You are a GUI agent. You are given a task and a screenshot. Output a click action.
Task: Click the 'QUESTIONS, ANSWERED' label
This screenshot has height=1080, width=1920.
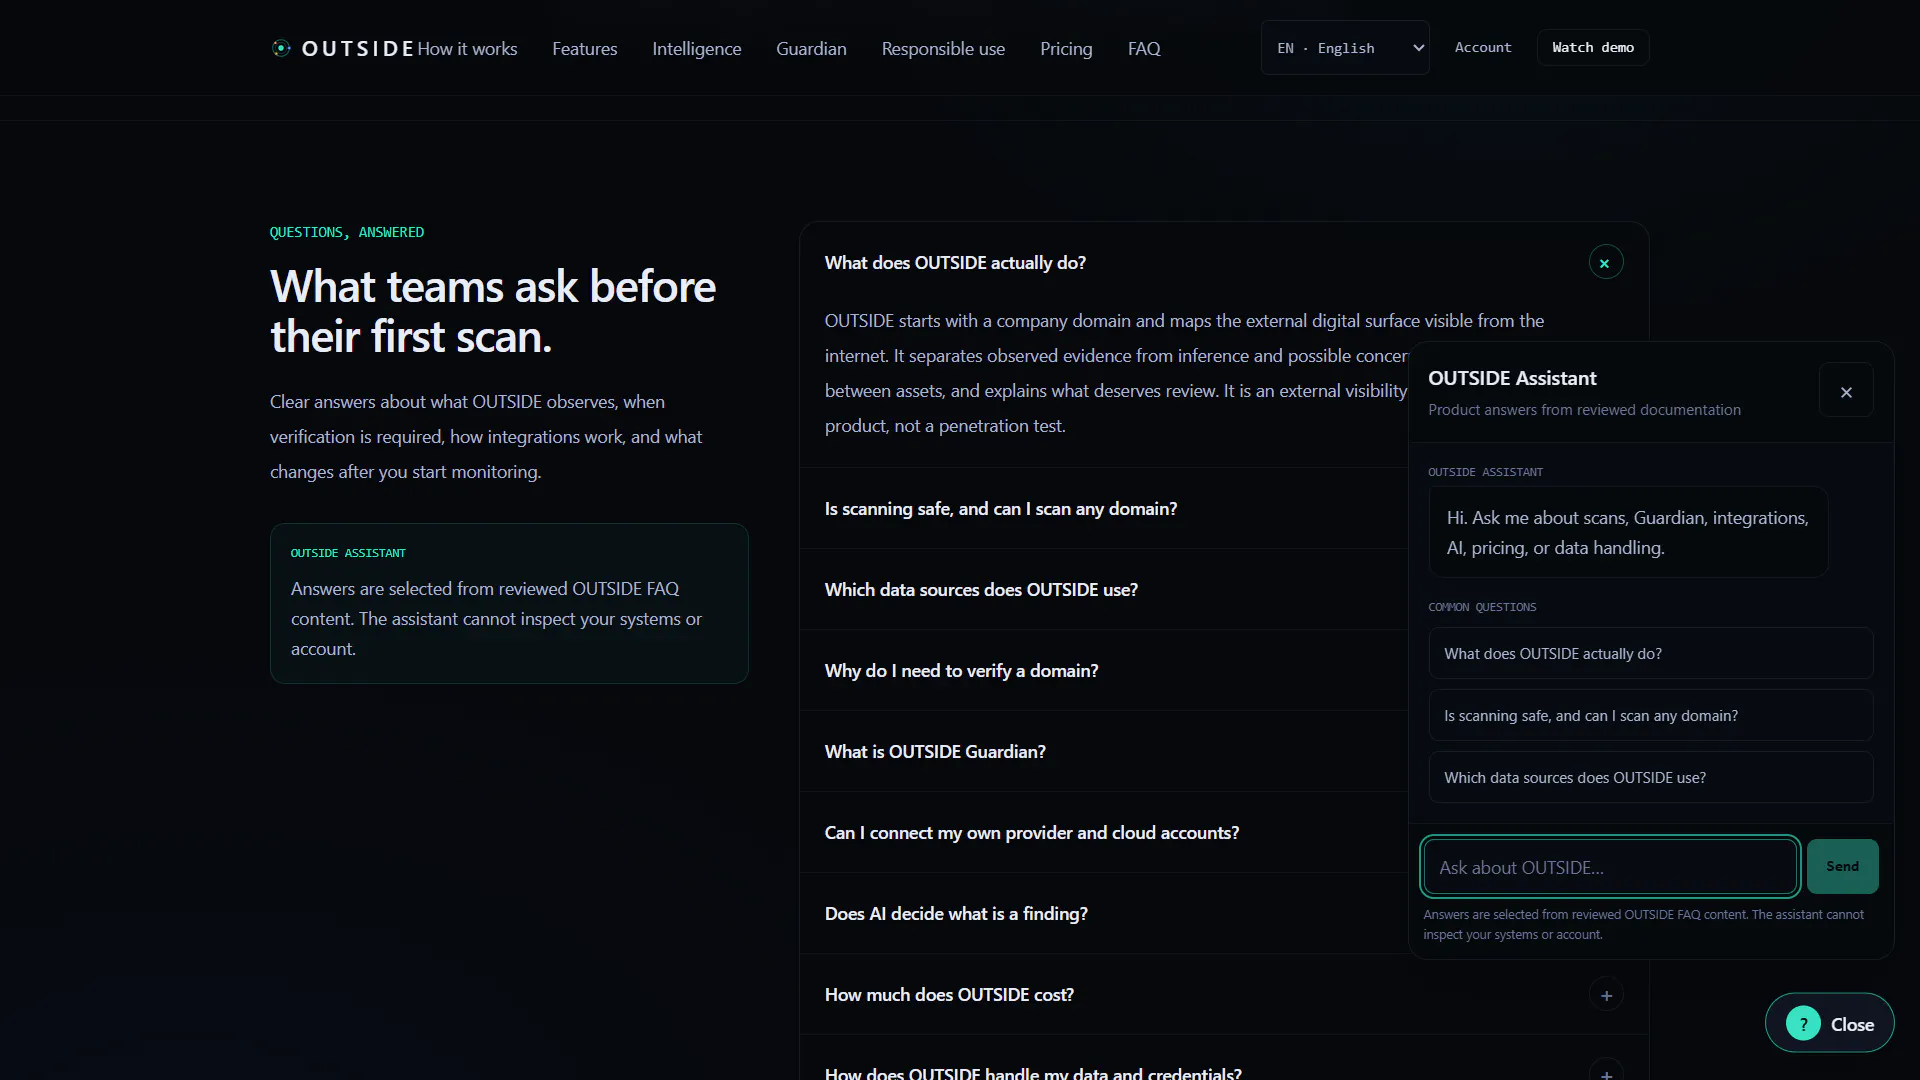pyautogui.click(x=346, y=232)
